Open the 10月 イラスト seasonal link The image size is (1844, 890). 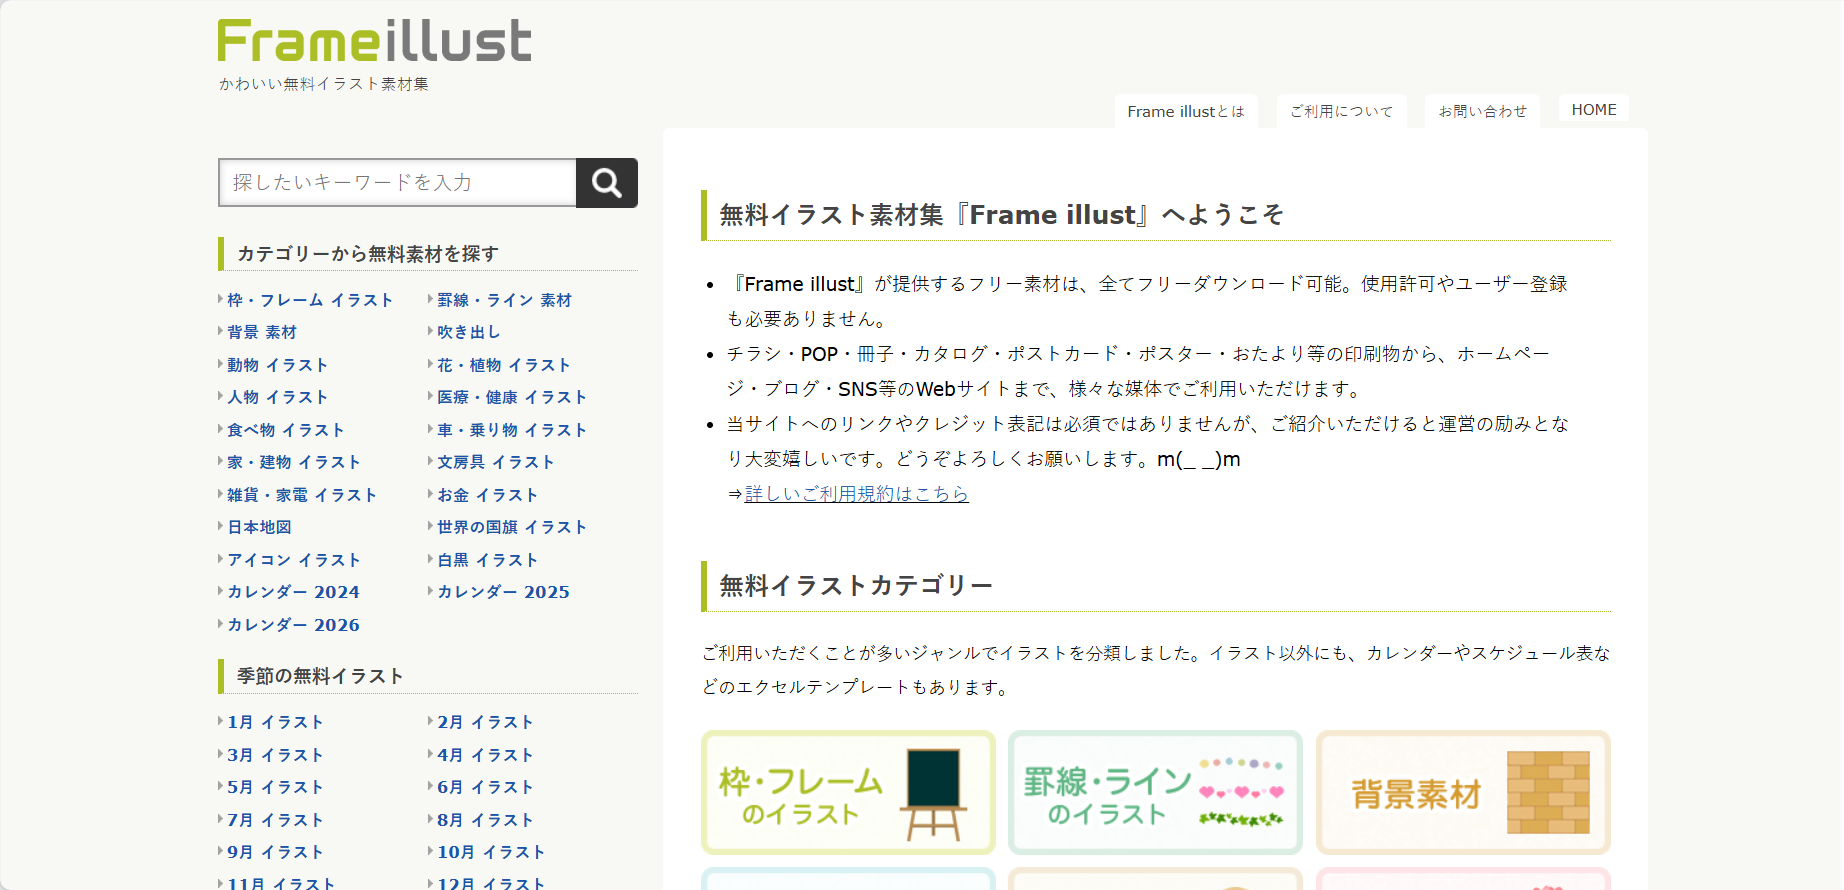click(491, 852)
